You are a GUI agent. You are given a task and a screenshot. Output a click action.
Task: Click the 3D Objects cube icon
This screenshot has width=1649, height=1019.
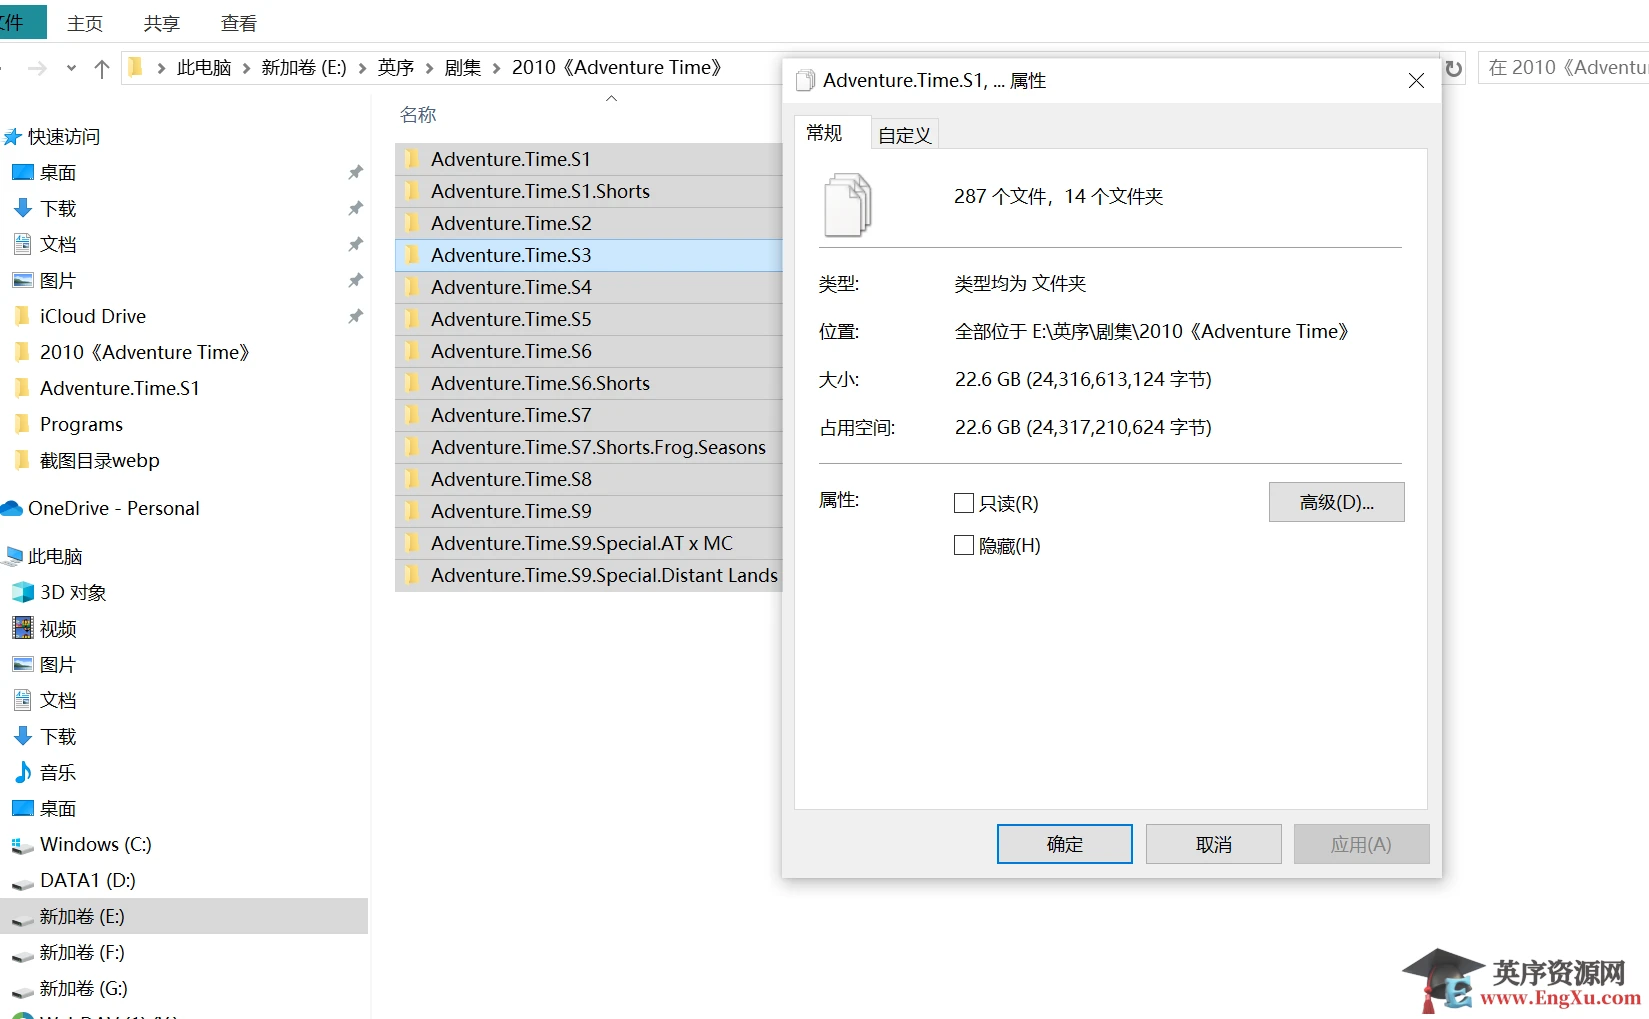click(x=22, y=592)
